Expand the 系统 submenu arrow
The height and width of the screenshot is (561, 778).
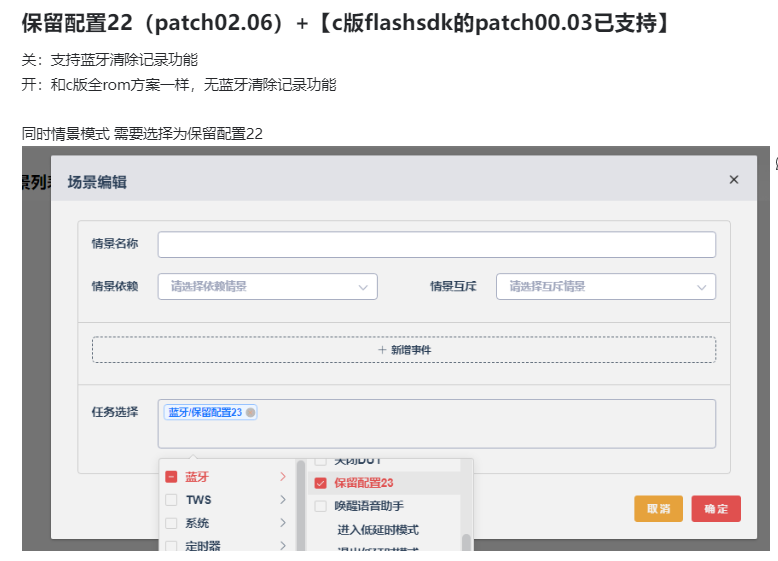(x=283, y=523)
